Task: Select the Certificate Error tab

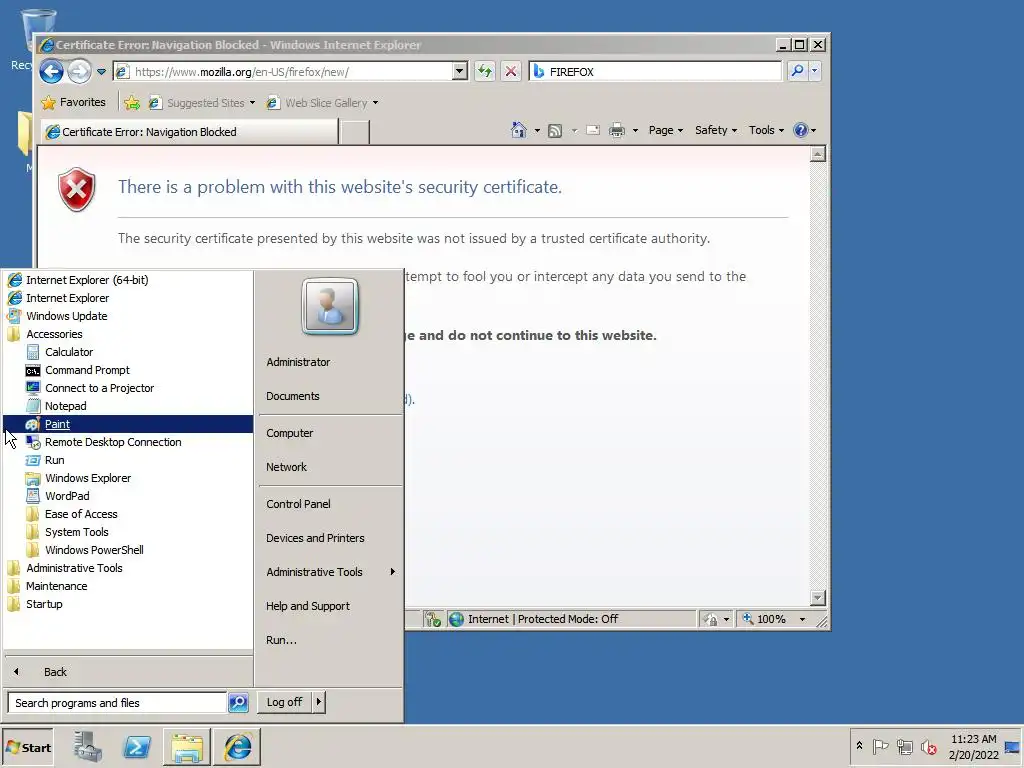Action: click(x=189, y=131)
